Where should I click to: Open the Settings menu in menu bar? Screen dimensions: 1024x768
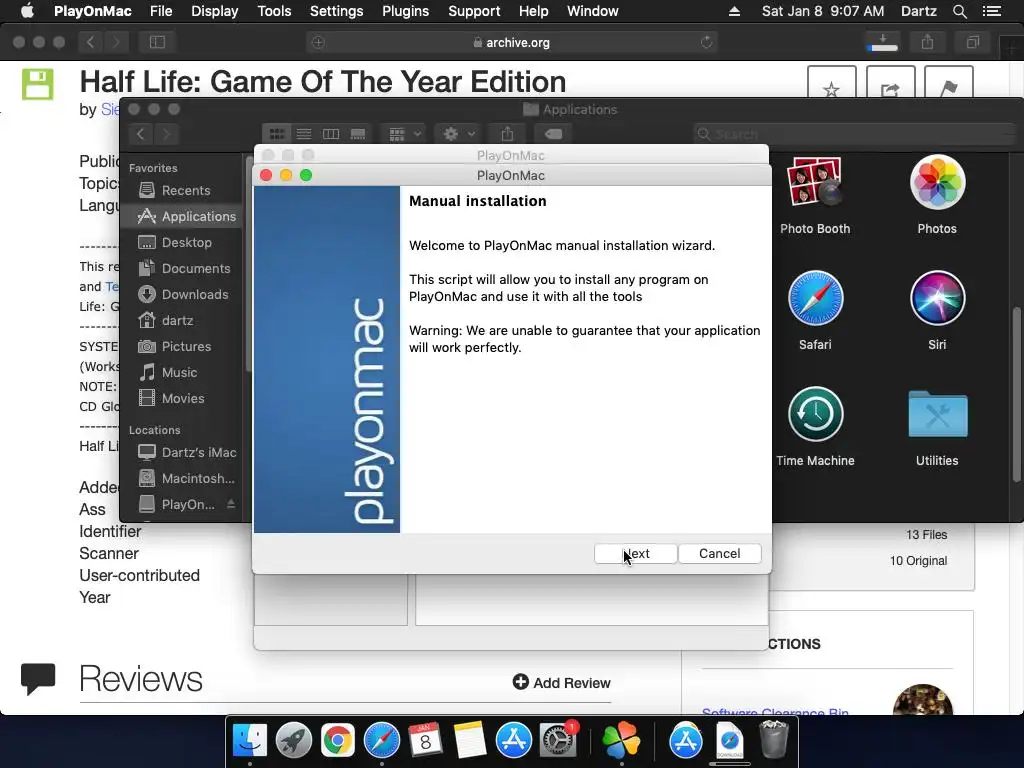pos(336,11)
